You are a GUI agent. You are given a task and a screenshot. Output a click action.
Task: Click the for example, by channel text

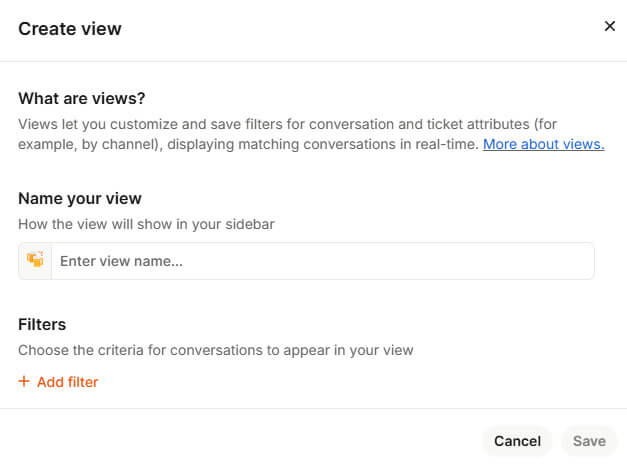click(x=98, y=144)
